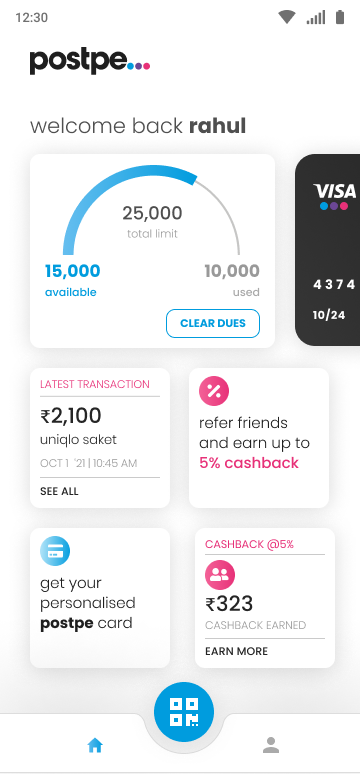360x774 pixels.
Task: Select the 15,000 available amount
Action: [73, 271]
